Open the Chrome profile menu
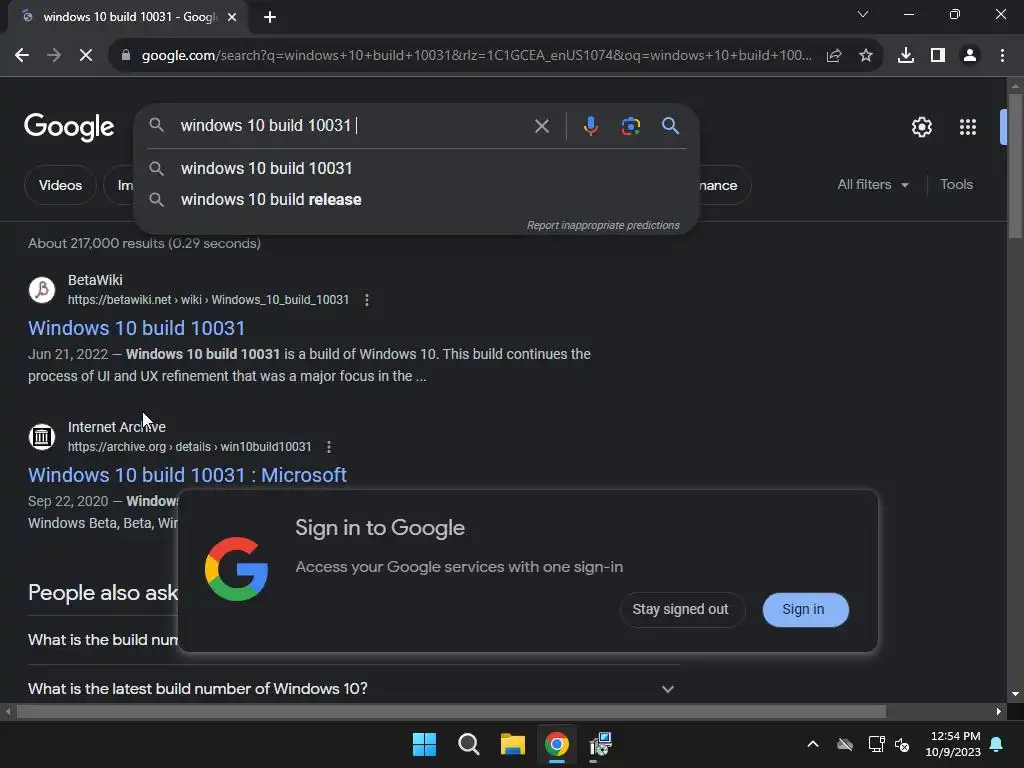This screenshot has width=1024, height=768. coord(970,56)
